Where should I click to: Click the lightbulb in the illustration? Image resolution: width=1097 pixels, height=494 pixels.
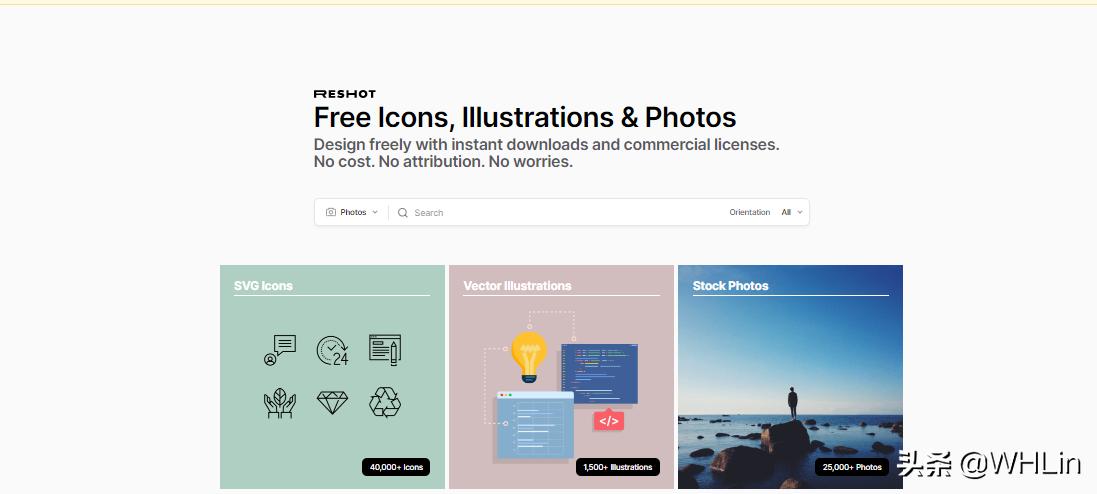[529, 357]
